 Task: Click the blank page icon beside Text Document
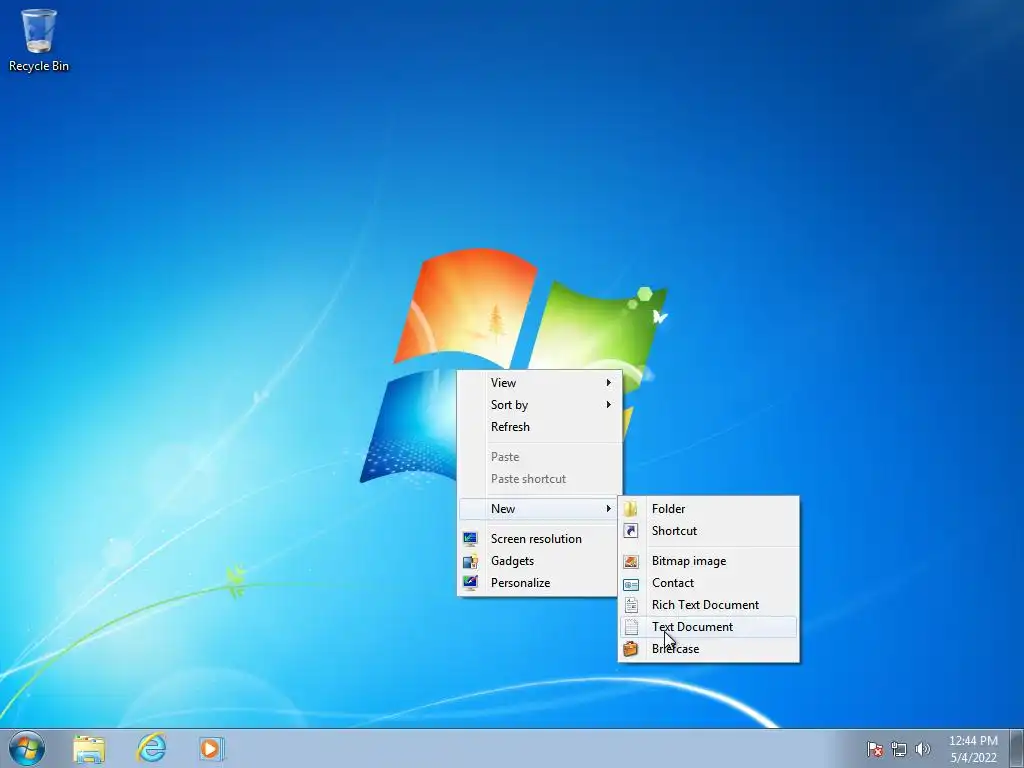631,627
